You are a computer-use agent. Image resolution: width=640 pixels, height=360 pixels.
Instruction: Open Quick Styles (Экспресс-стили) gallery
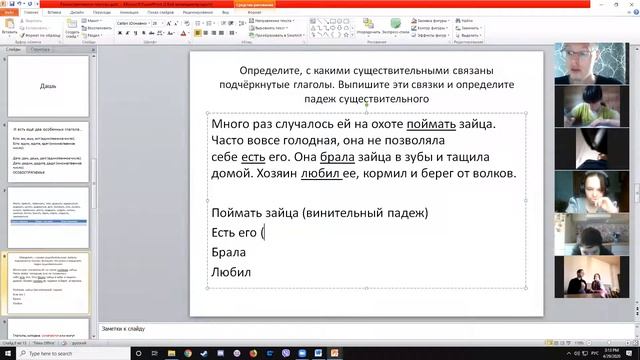[395, 26]
